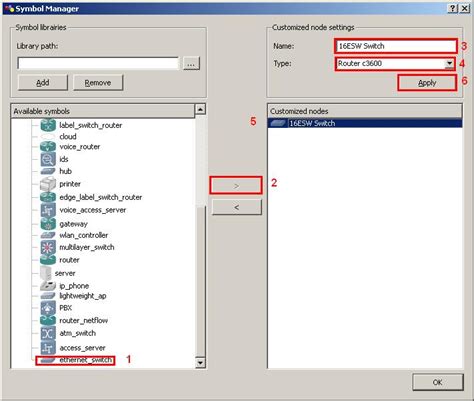Select the multilayer_switch icon

(x=48, y=247)
